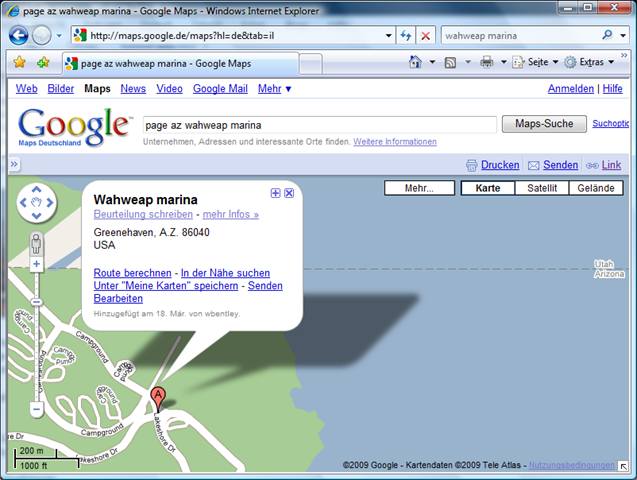
Task: Open the Favorites star icon
Action: coord(19,62)
